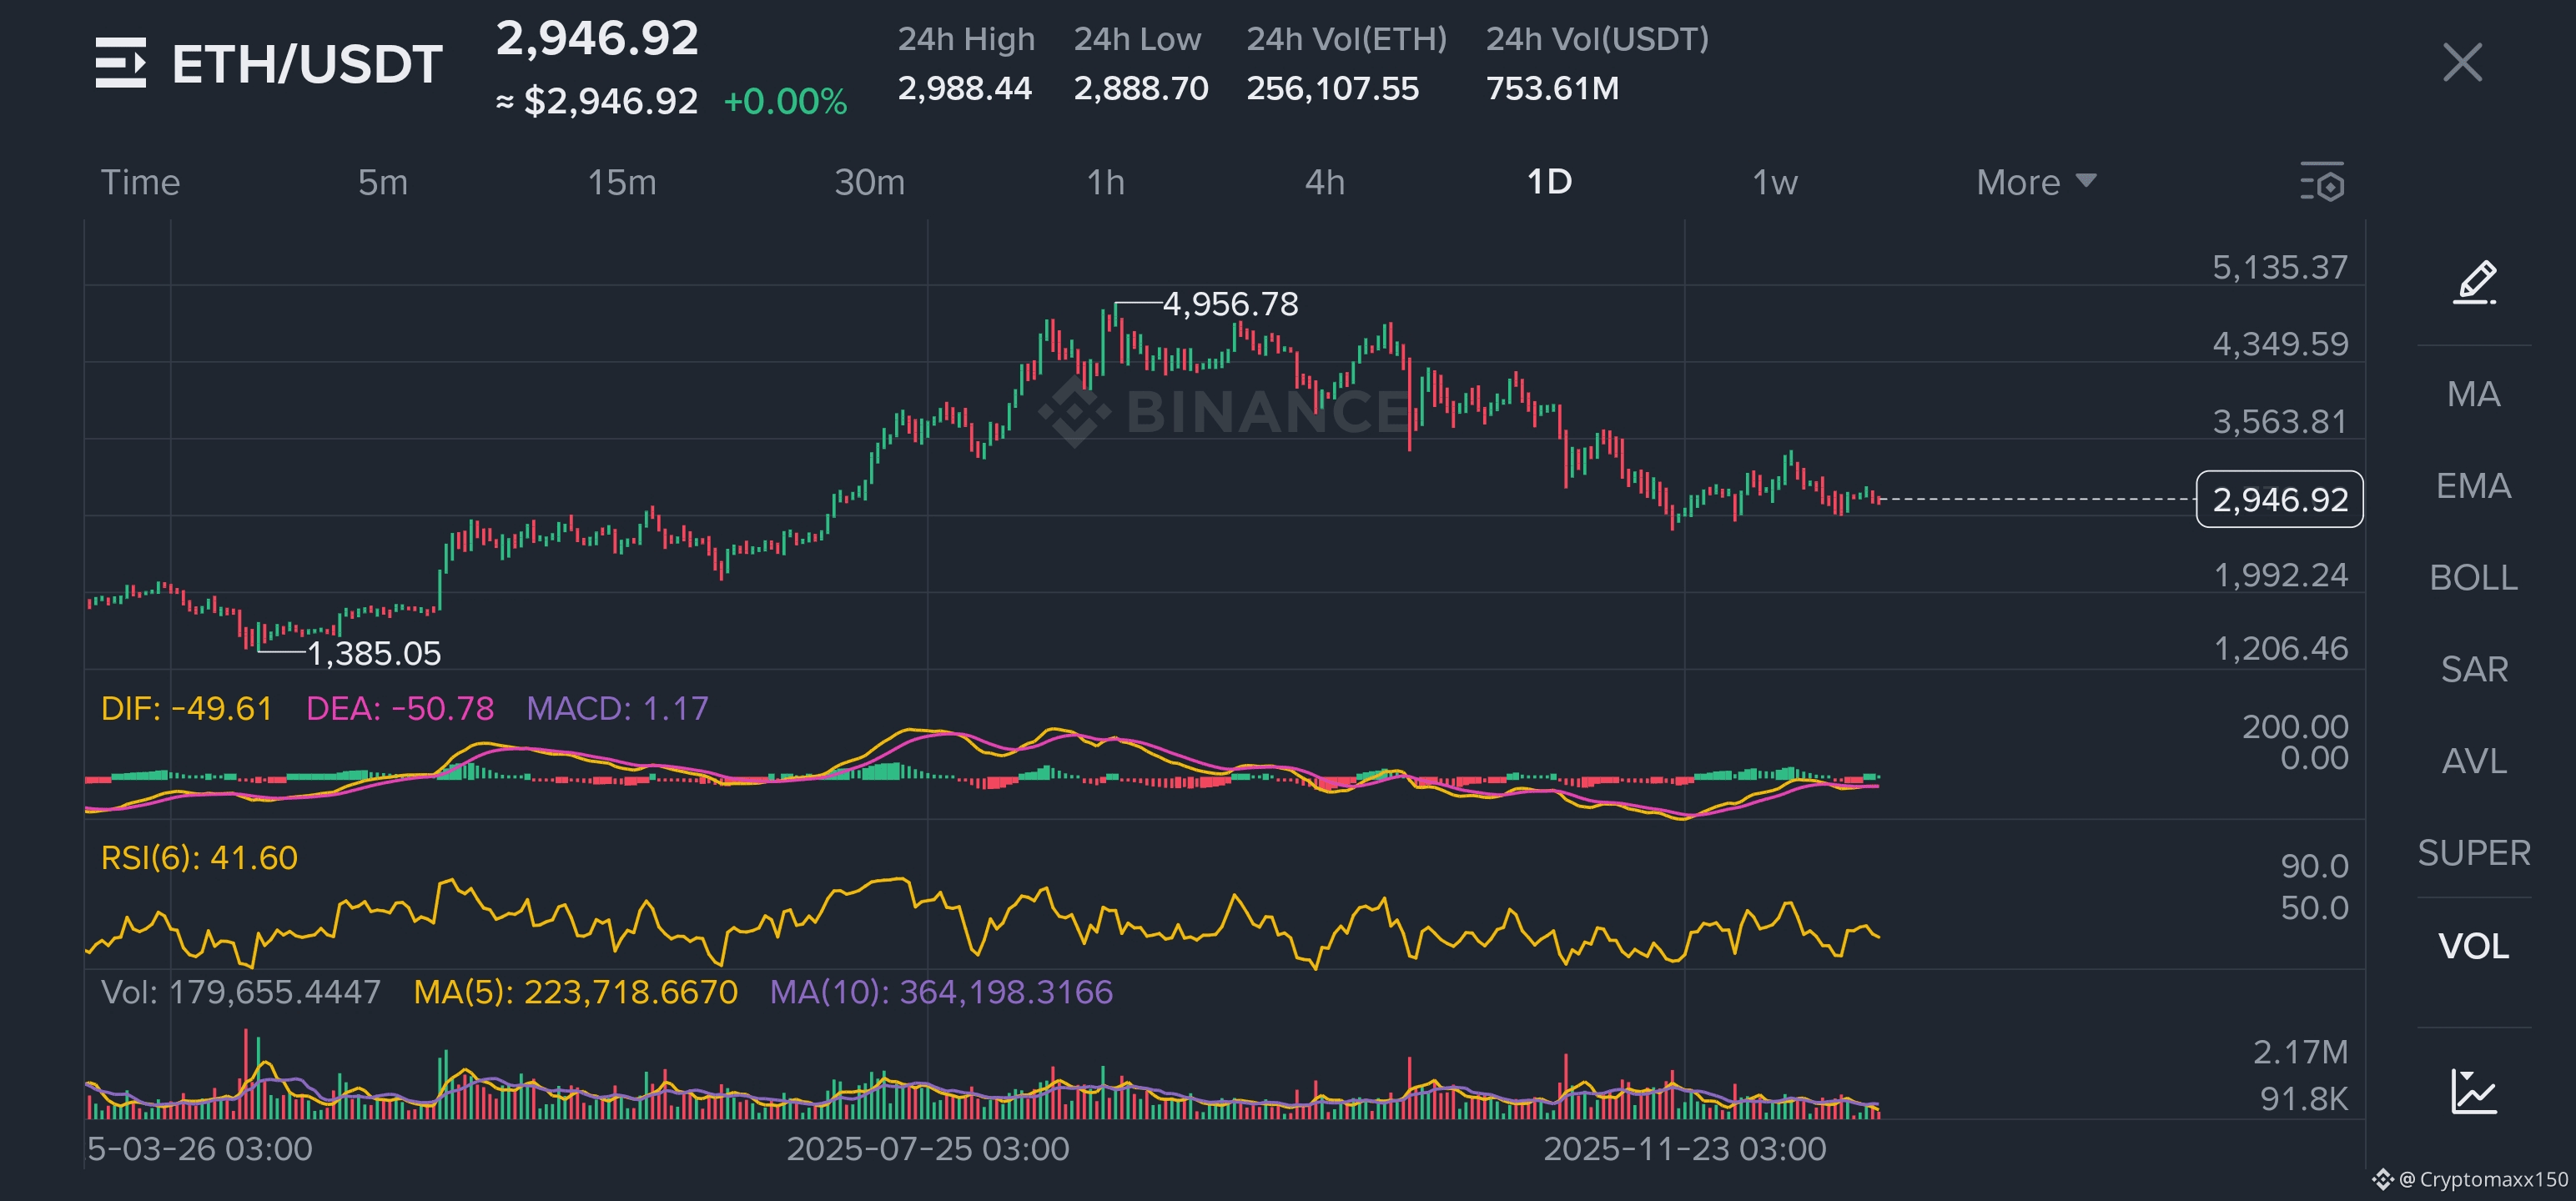This screenshot has height=1201, width=2576.
Task: Turn on BOLL bands indicator
Action: tap(2474, 578)
